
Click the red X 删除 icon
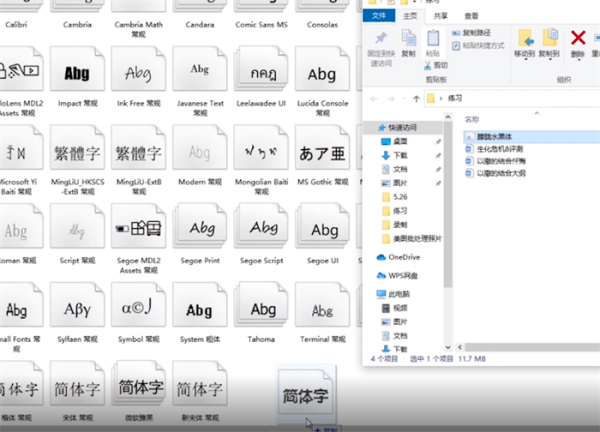pos(578,38)
